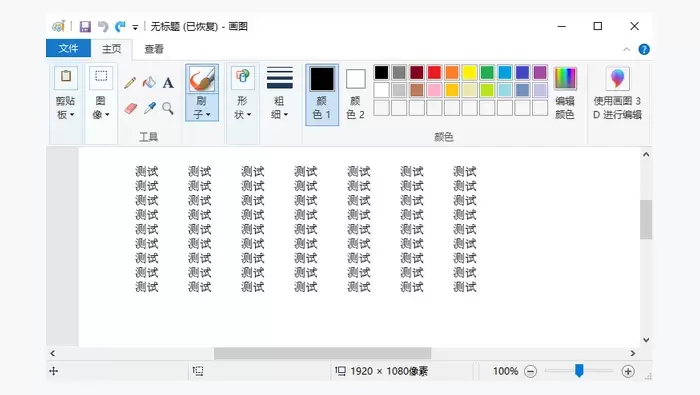The width and height of the screenshot is (700, 395).
Task: Click the Tools (工具) group label
Action: tap(149, 137)
